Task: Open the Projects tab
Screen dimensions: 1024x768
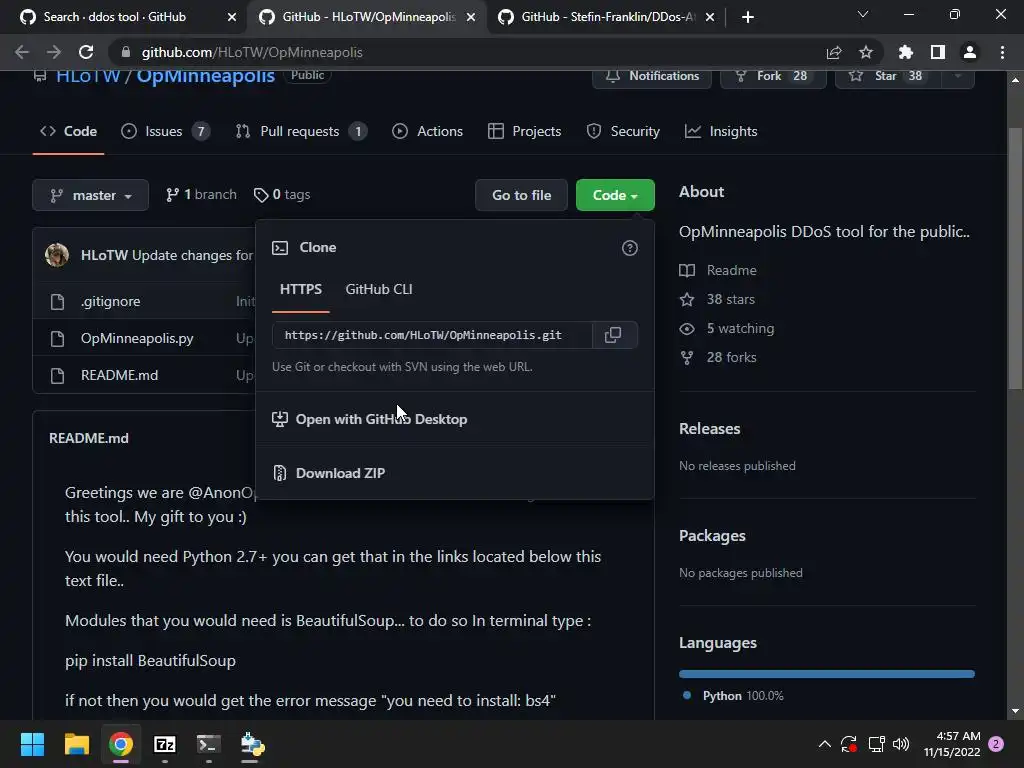Action: click(524, 131)
